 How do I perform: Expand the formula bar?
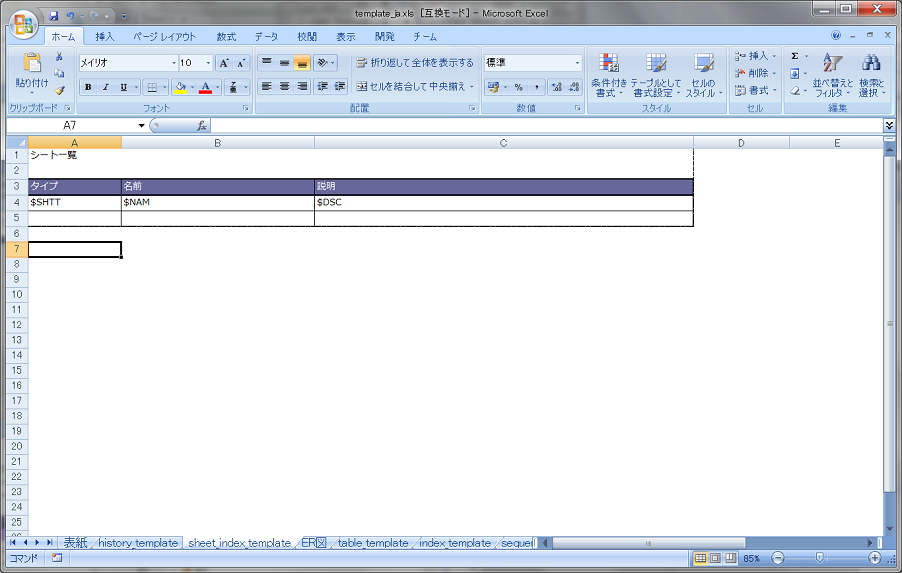pyautogui.click(x=889, y=125)
